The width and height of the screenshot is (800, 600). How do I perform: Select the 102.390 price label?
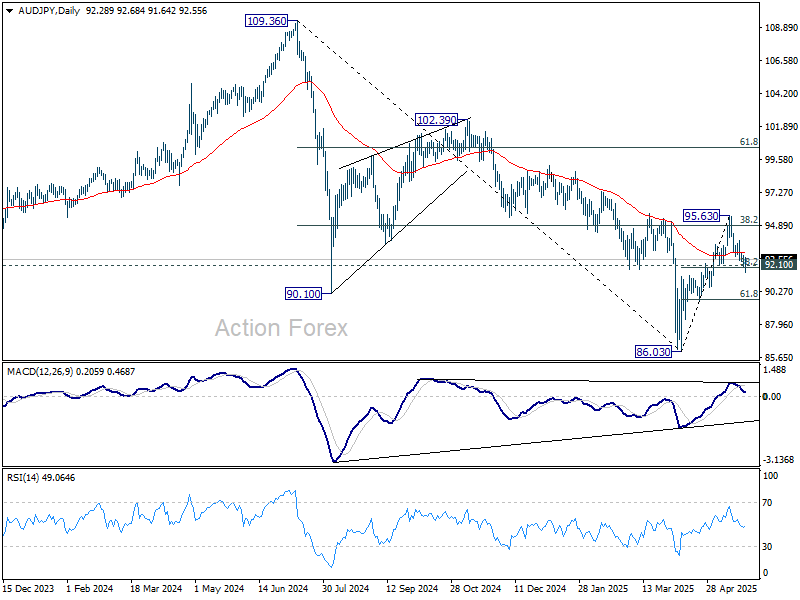pyautogui.click(x=436, y=120)
